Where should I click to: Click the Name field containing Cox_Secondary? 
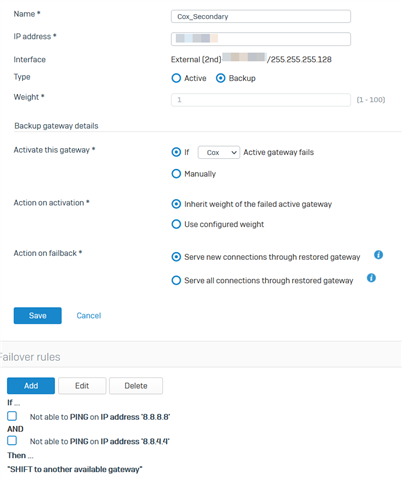[x=261, y=16]
